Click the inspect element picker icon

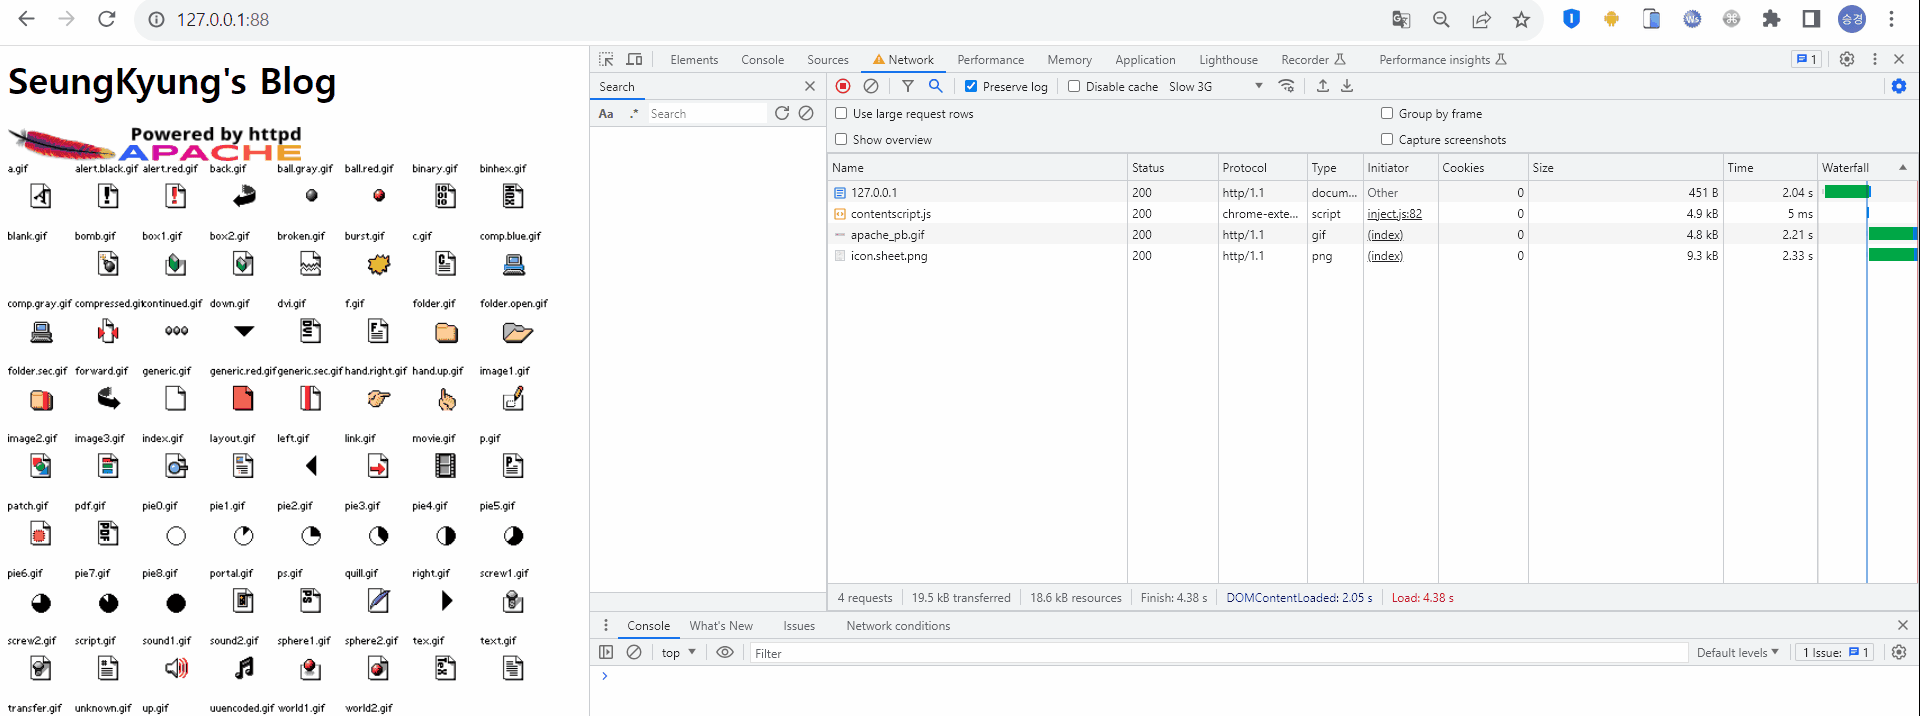pos(606,59)
